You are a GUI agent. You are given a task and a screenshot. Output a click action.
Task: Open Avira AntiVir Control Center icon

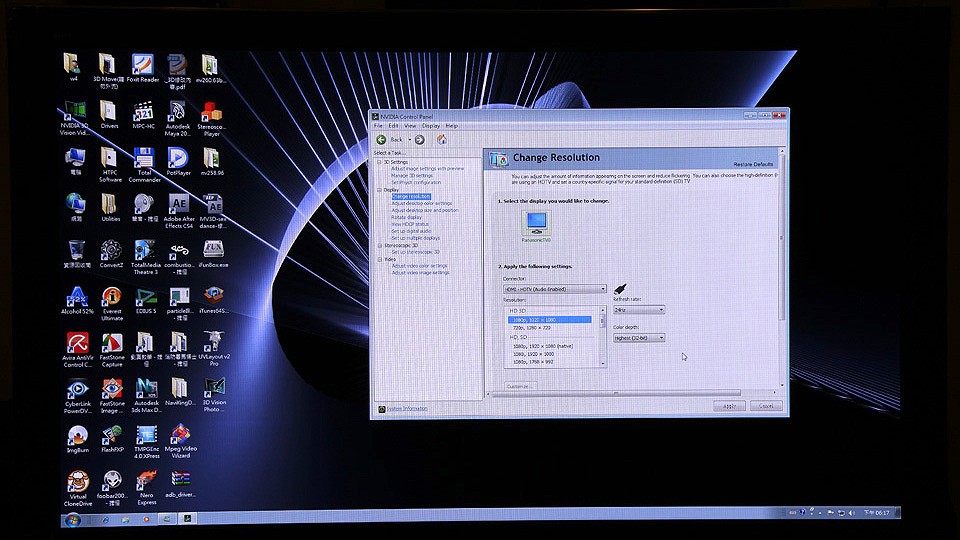coord(78,350)
